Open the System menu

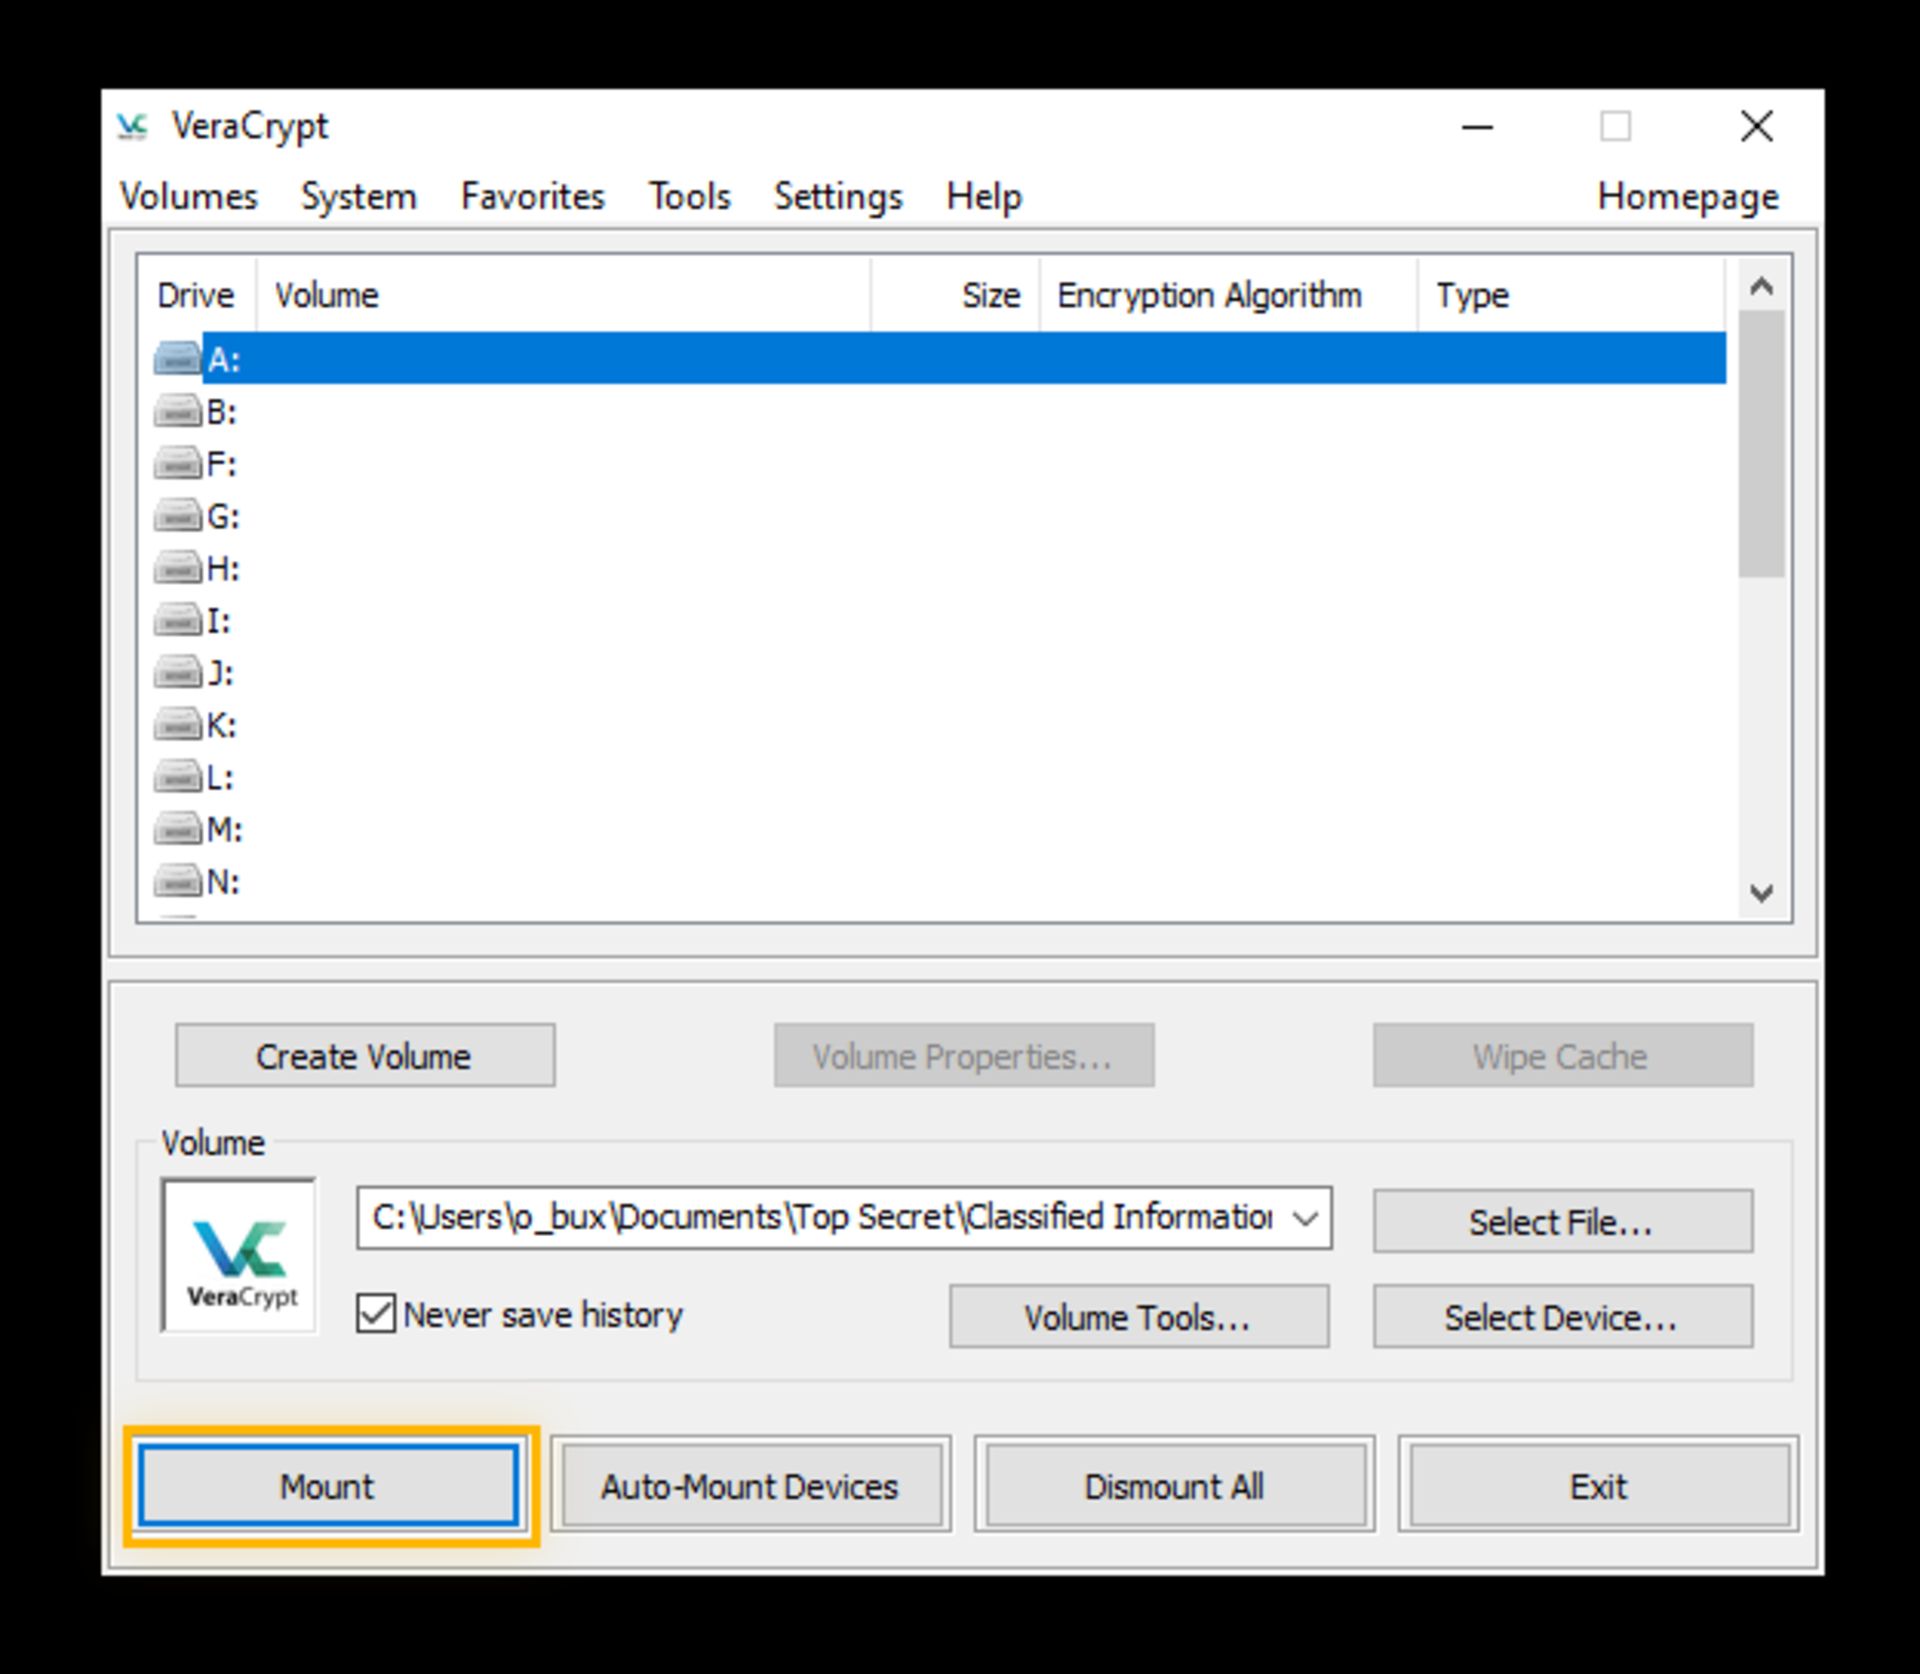click(359, 196)
